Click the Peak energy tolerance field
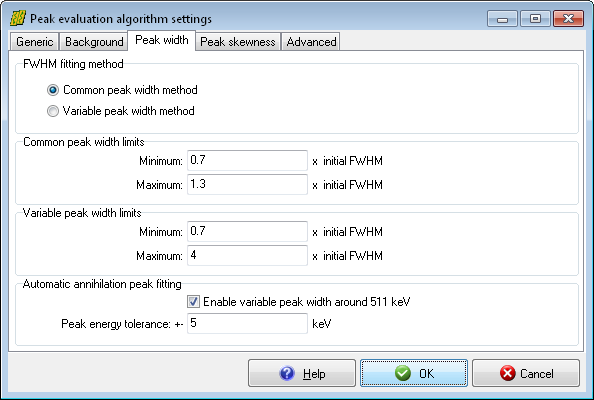Viewport: 594px width, 400px height. tap(247, 323)
